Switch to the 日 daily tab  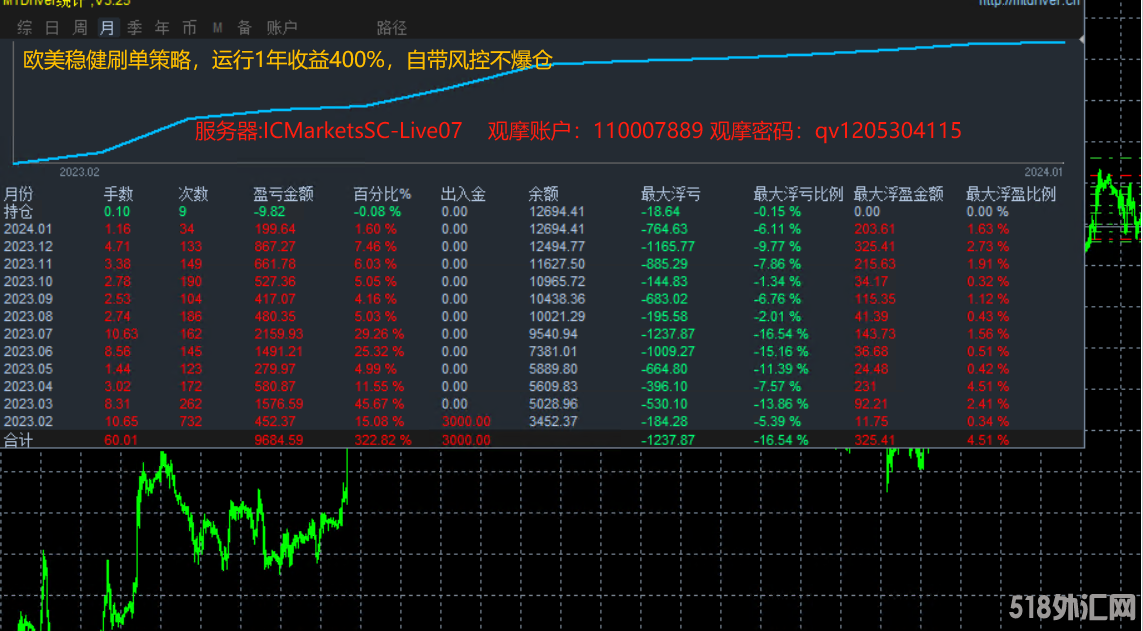tap(52, 28)
